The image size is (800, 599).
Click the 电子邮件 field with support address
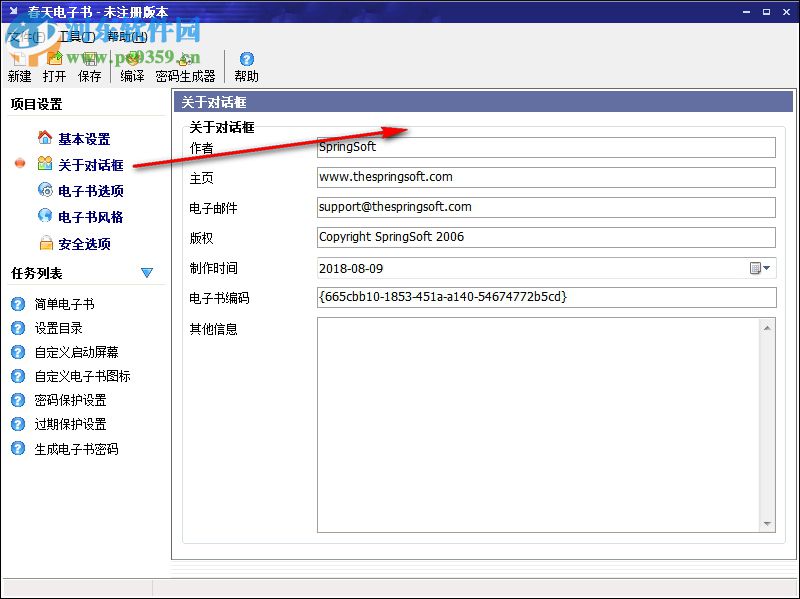(546, 208)
